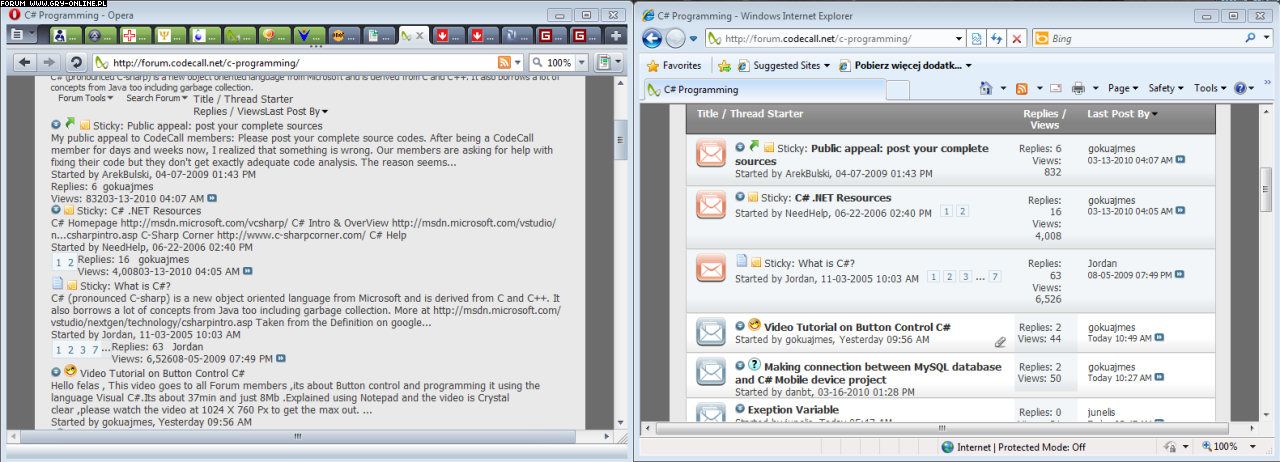Open 'Public appeal: post your complete sources' in IE

(x=861, y=154)
